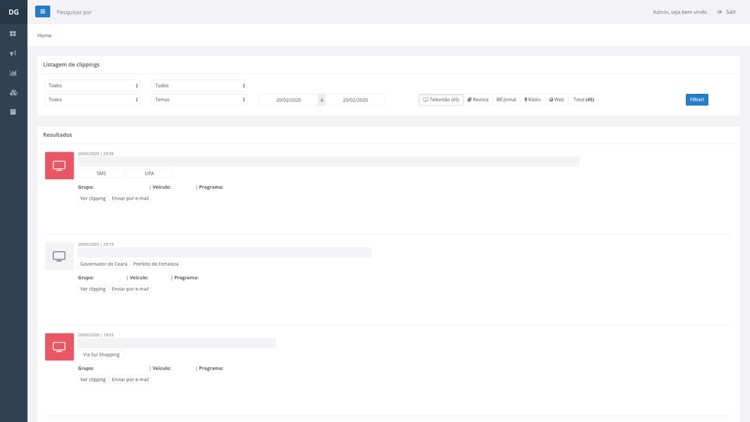Click Enviar por e-mail for Via Sul Shopping item
750x422 pixels.
tap(130, 379)
